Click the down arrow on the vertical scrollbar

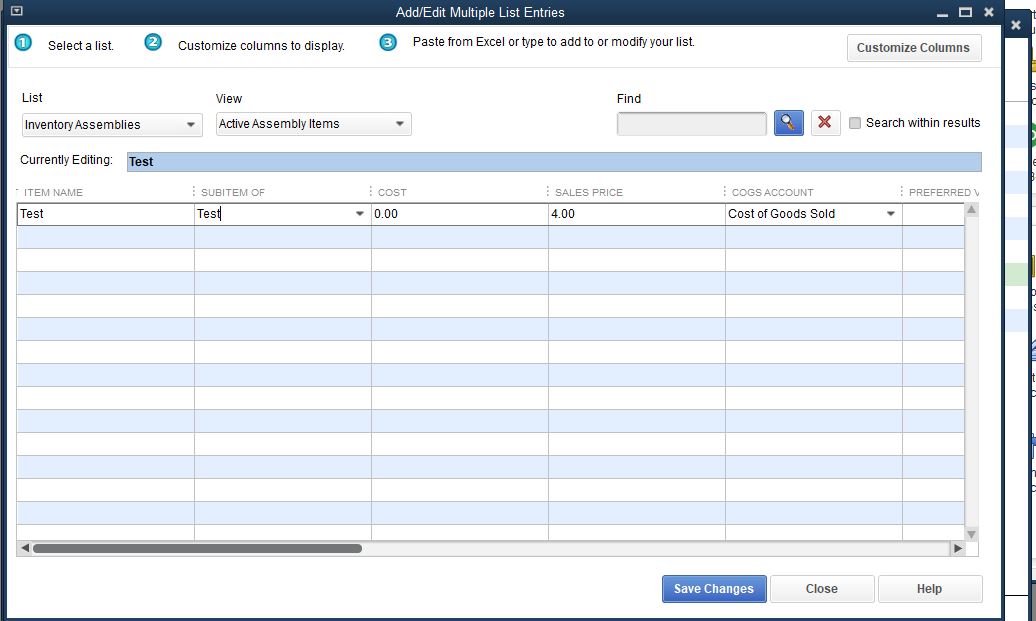970,534
